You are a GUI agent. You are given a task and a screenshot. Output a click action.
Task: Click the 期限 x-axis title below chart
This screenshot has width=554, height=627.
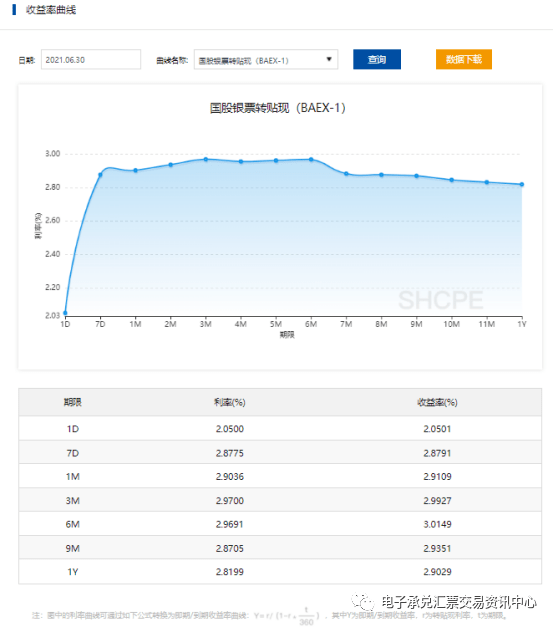(287, 335)
